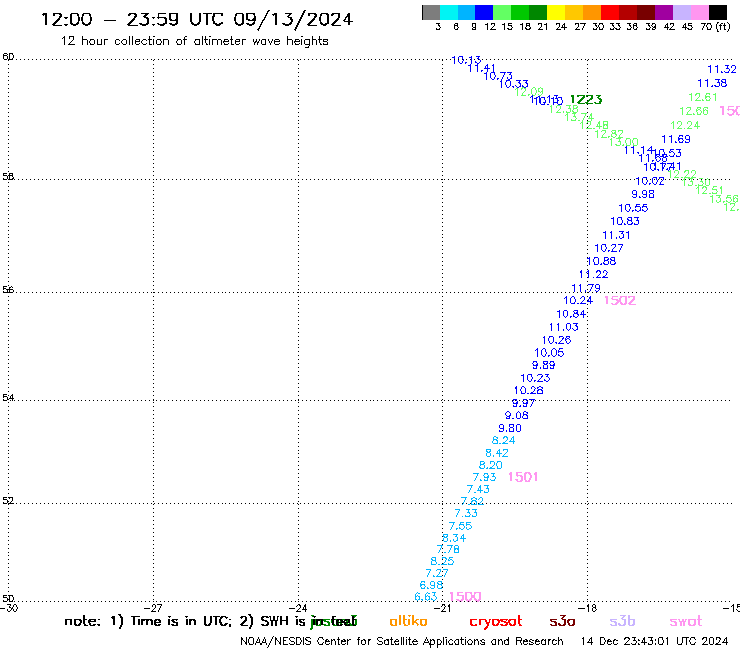740x650 pixels.
Task: Click the 8.42 wave height value
Action: (x=497, y=453)
